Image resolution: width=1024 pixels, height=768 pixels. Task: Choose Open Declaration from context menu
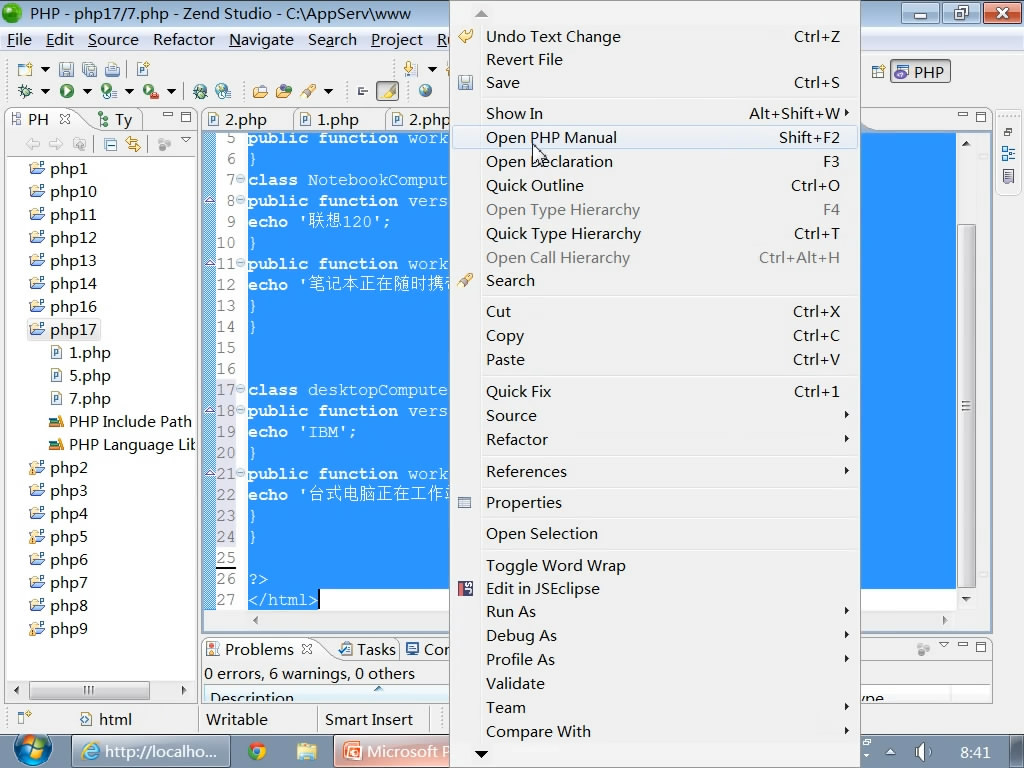[x=656, y=162]
